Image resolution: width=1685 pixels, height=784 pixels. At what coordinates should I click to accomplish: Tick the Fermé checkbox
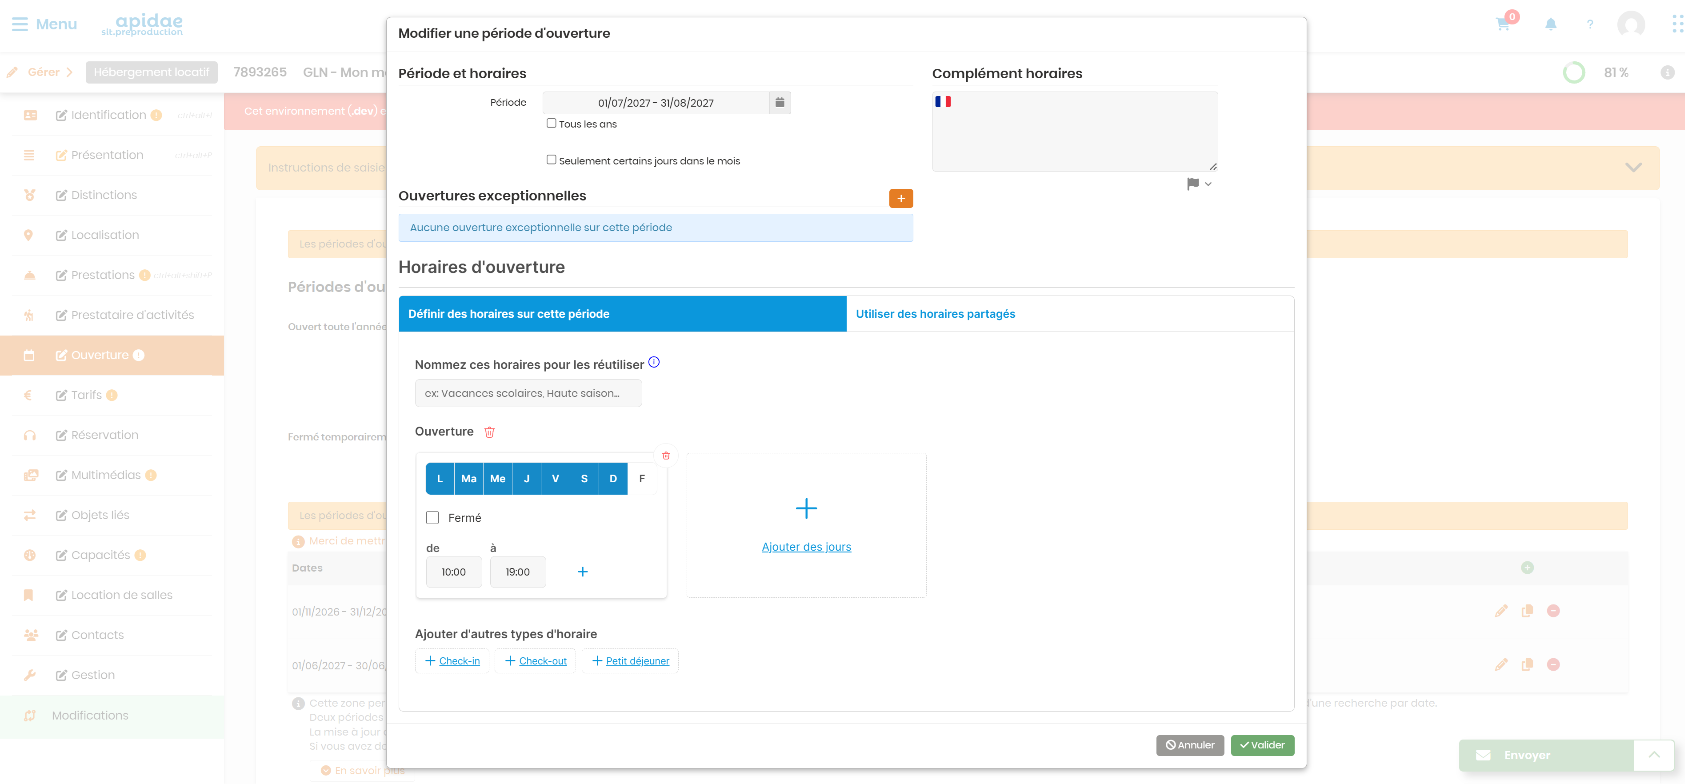click(433, 517)
